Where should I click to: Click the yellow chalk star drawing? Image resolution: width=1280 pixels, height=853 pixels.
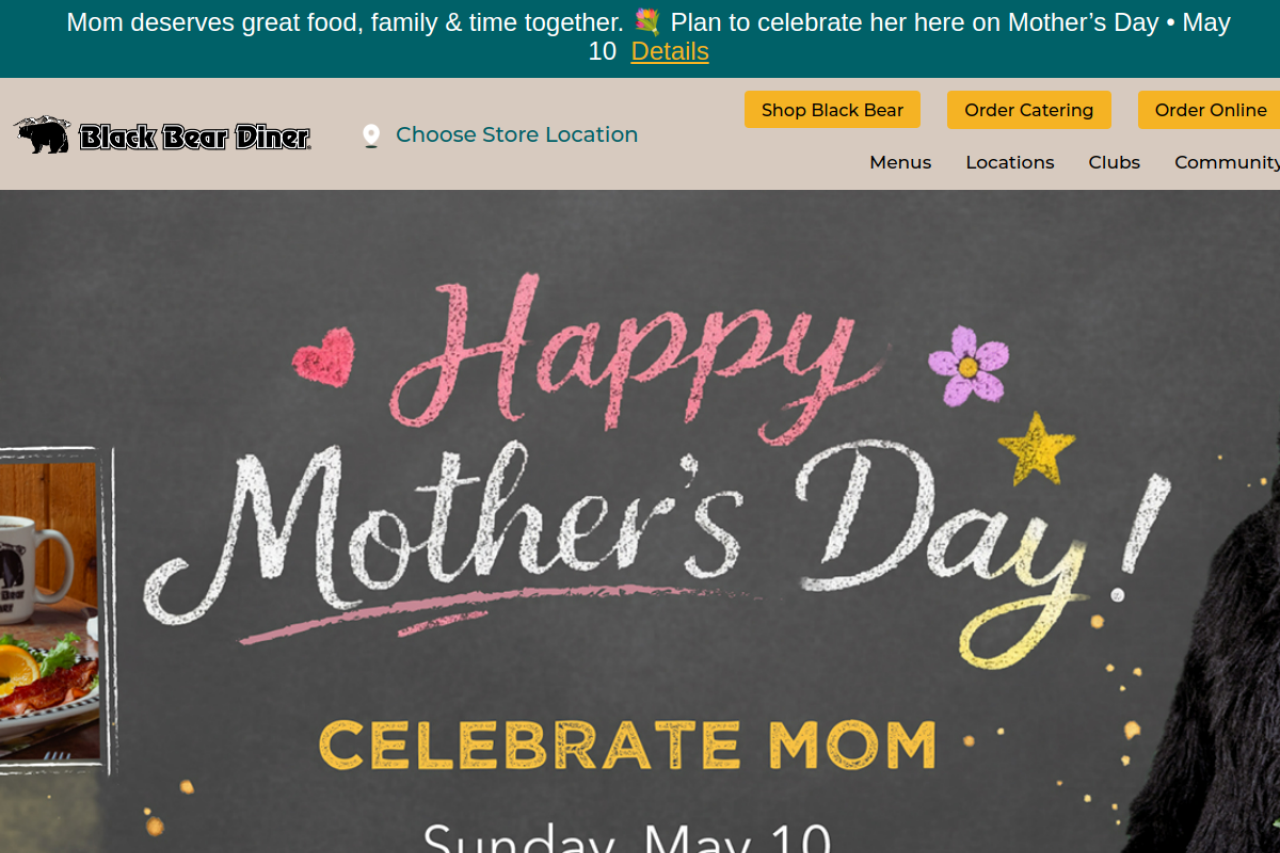1036,449
